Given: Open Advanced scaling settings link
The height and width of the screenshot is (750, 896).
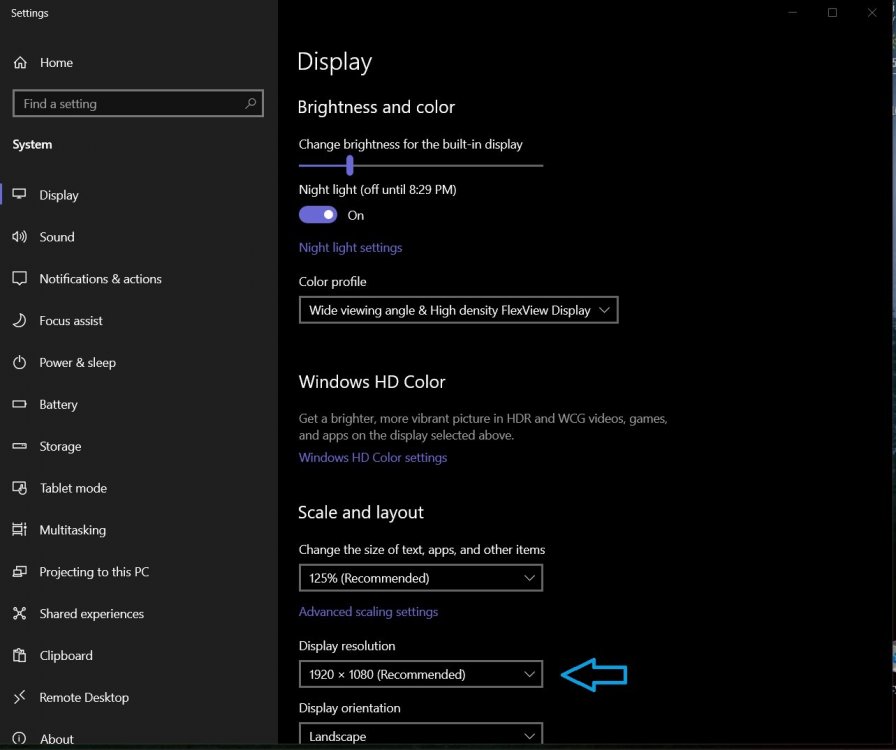Looking at the screenshot, I should (x=368, y=612).
